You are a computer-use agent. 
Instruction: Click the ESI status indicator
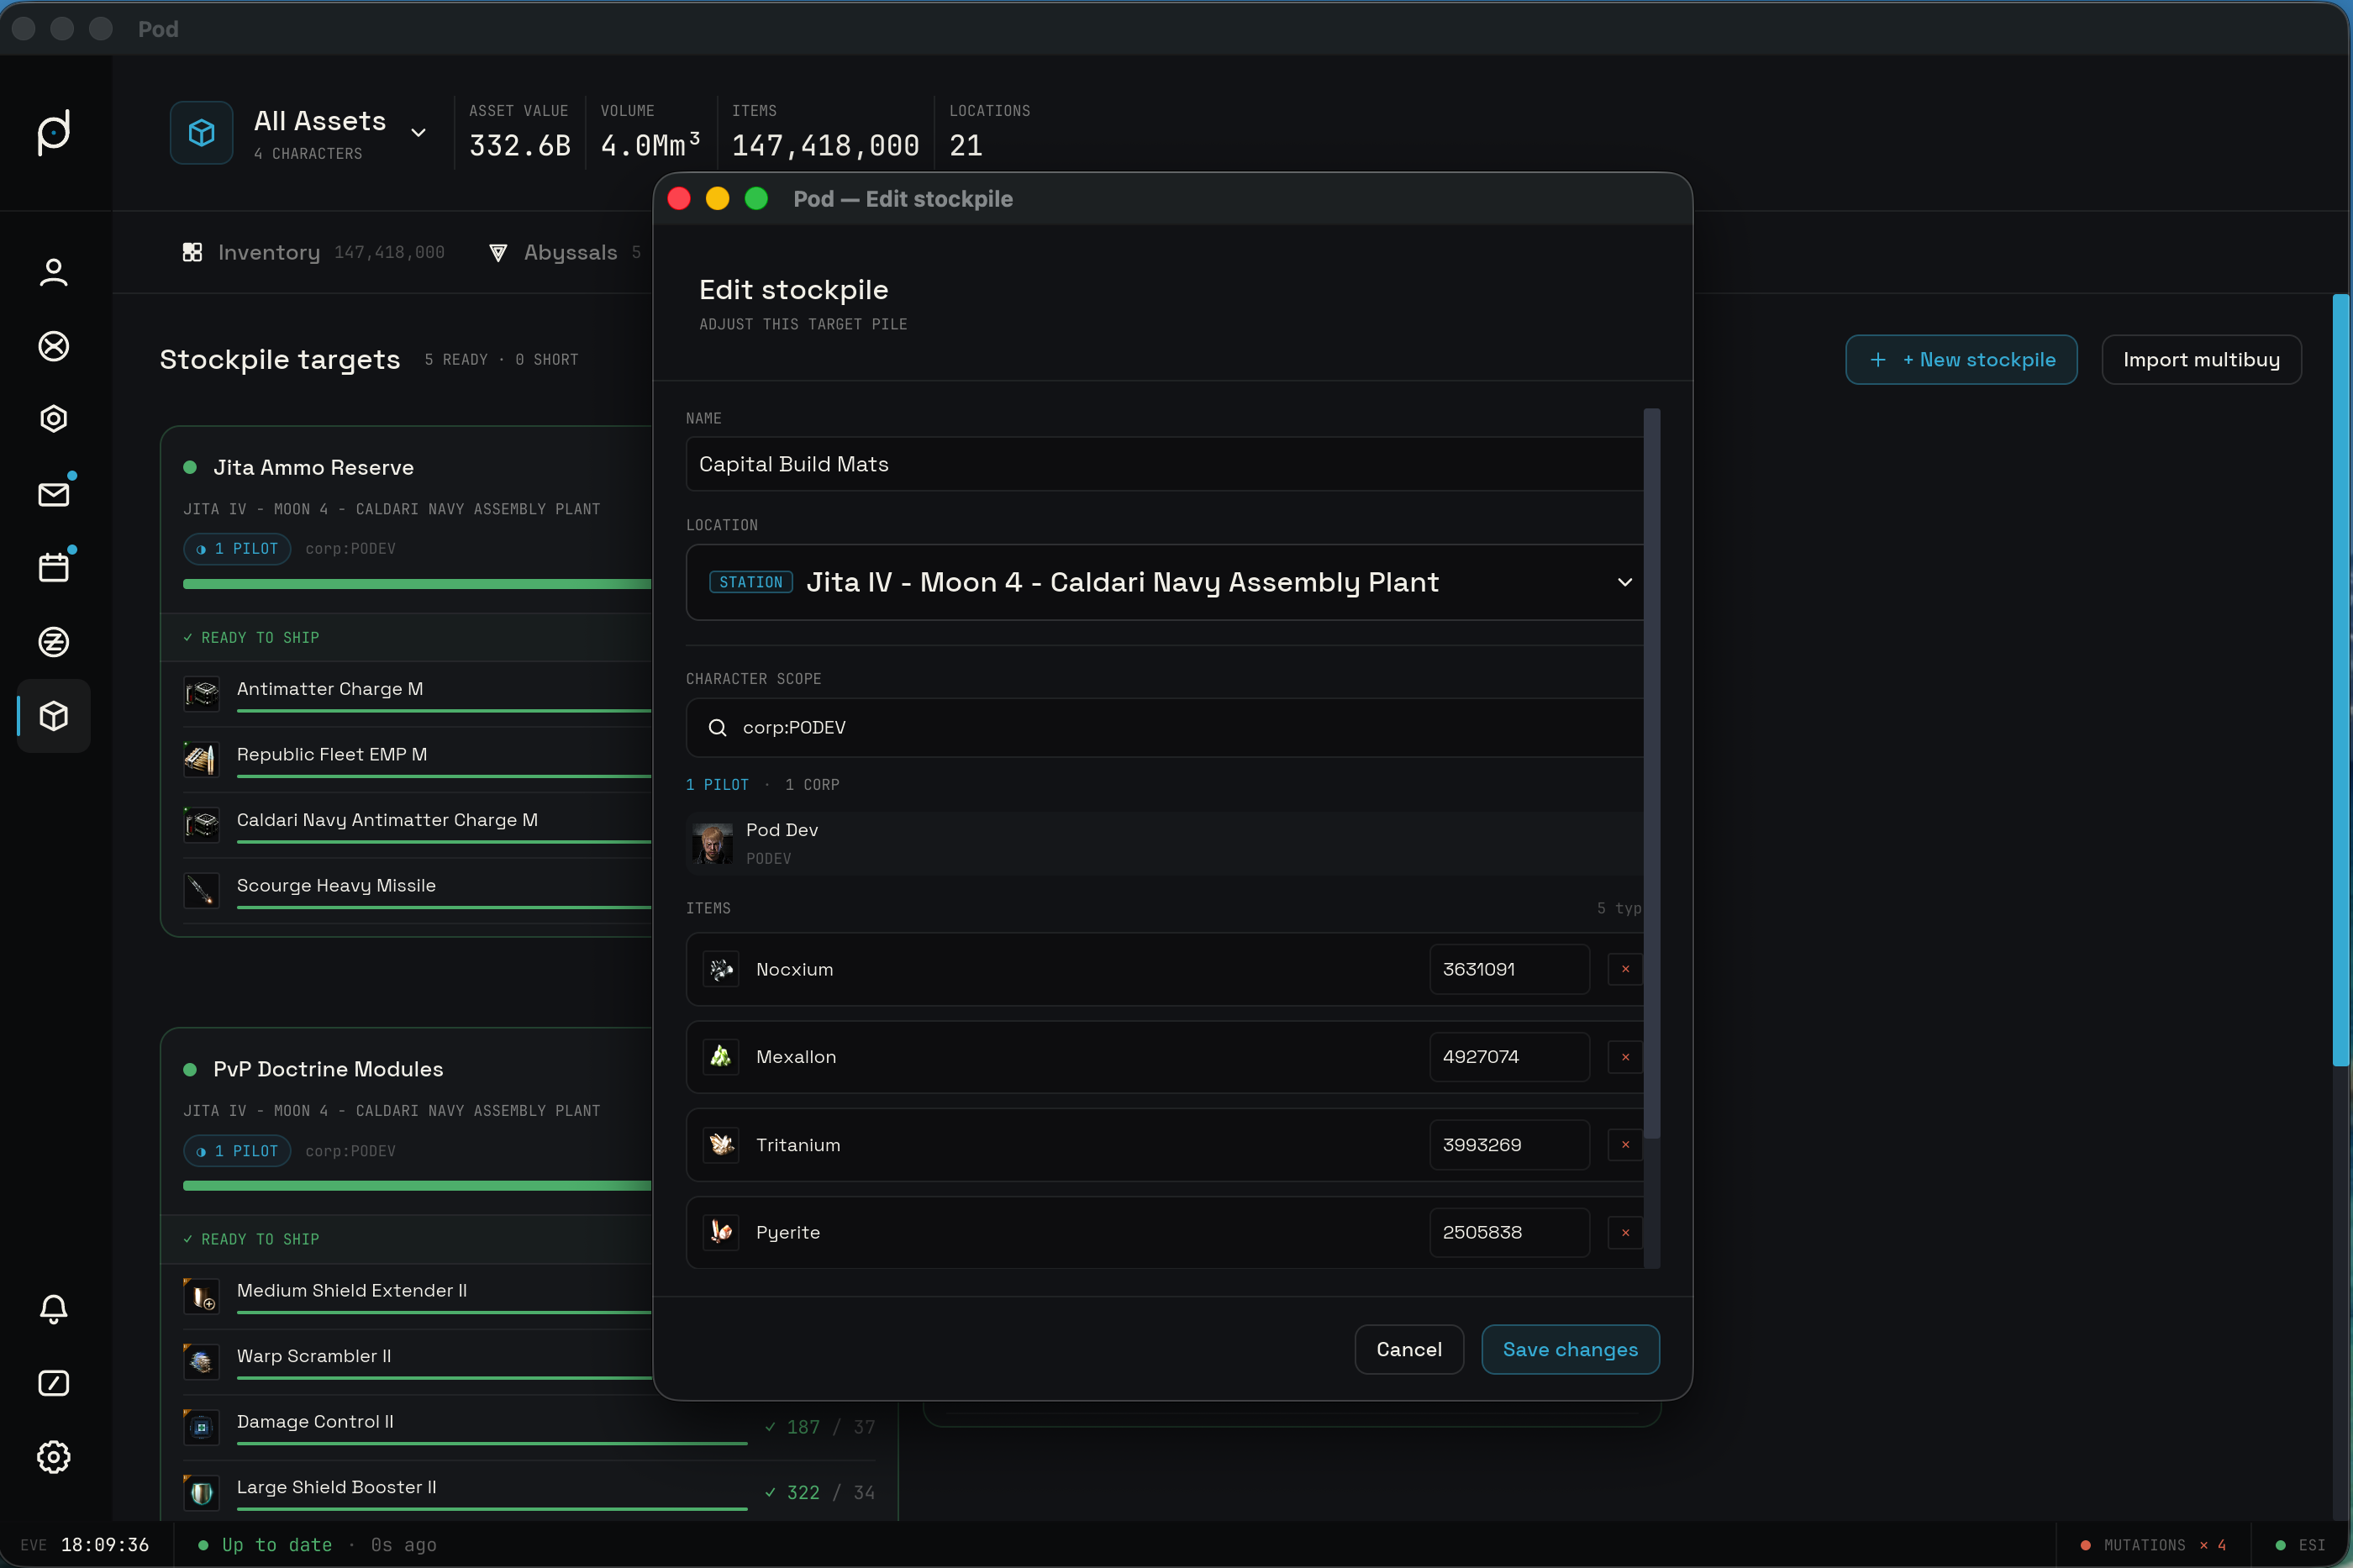click(x=2300, y=1545)
